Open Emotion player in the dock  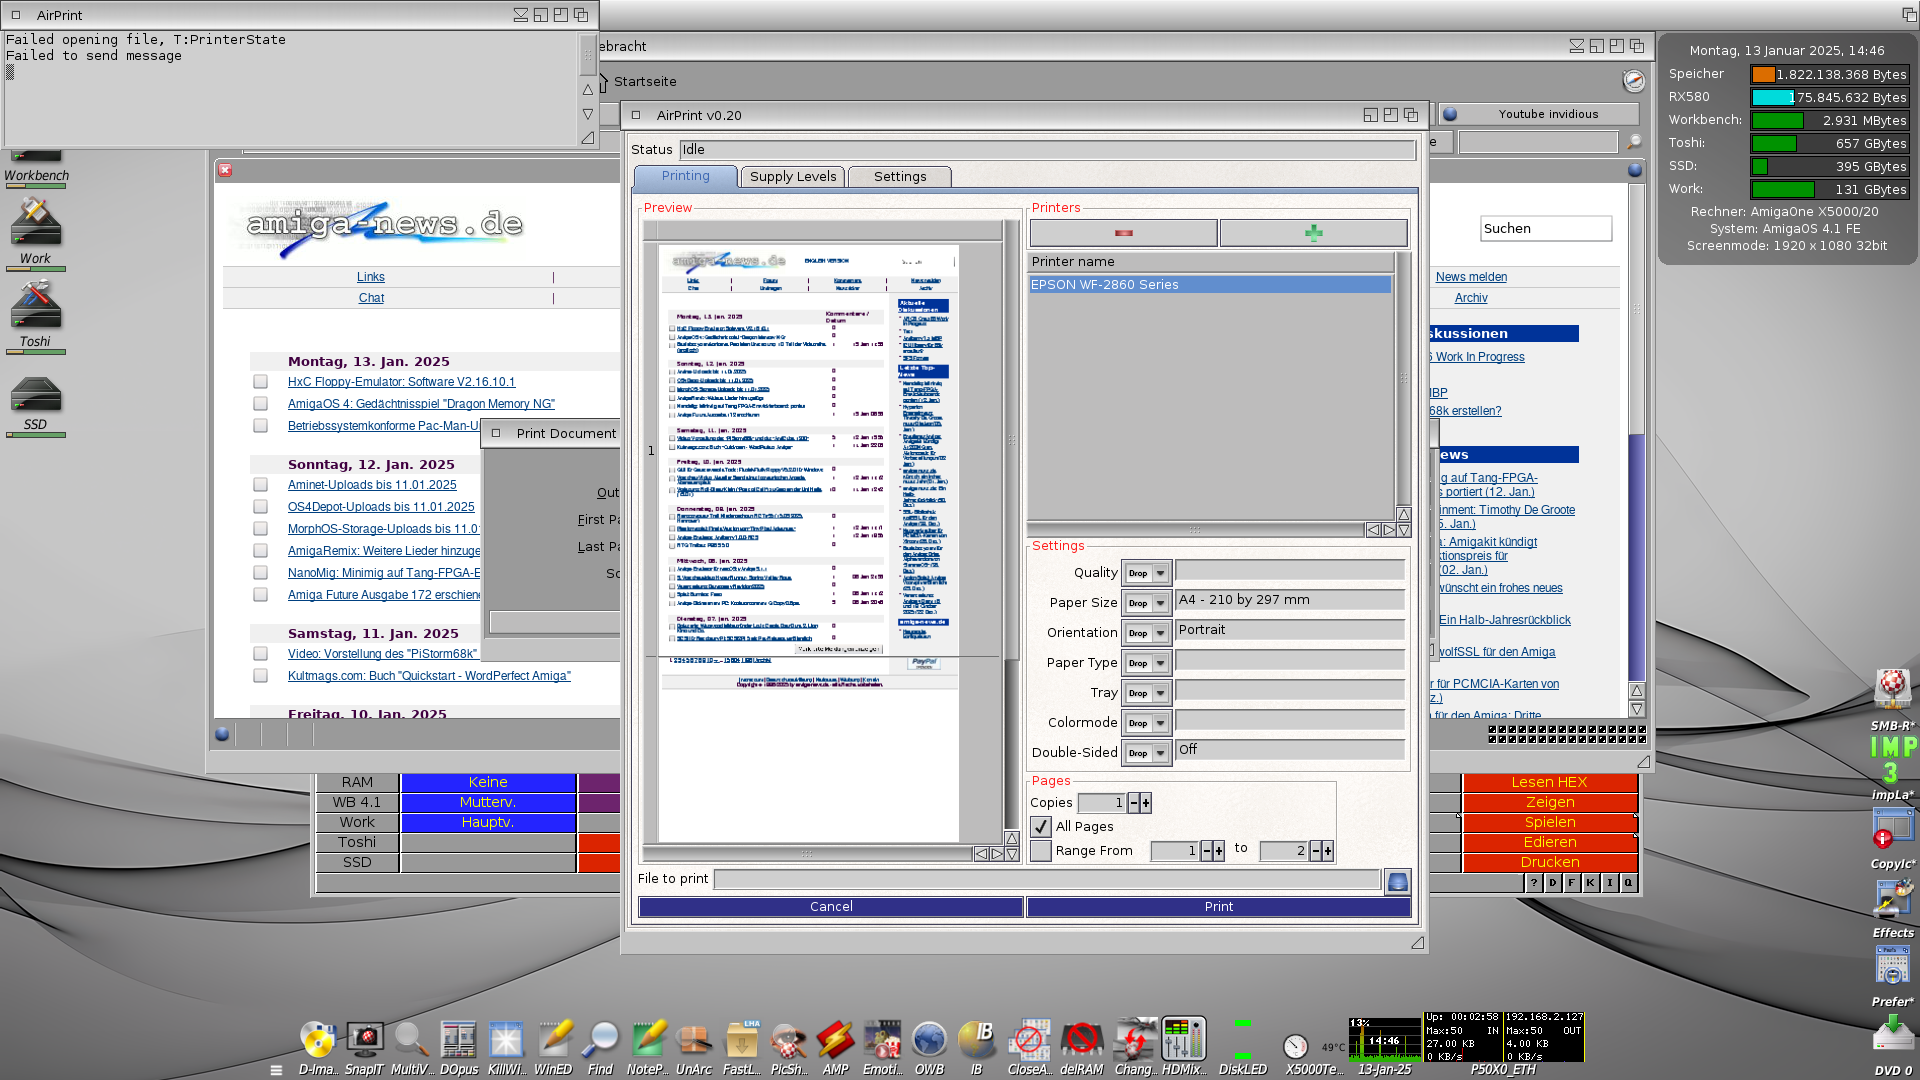[882, 1040]
